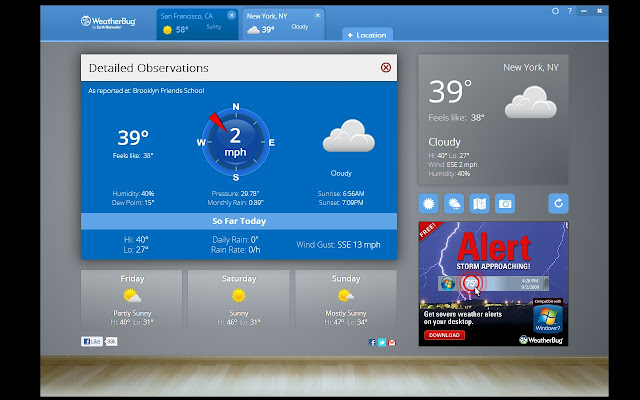Click the Sunset: 7:09PM text
The width and height of the screenshot is (640, 400).
point(341,202)
